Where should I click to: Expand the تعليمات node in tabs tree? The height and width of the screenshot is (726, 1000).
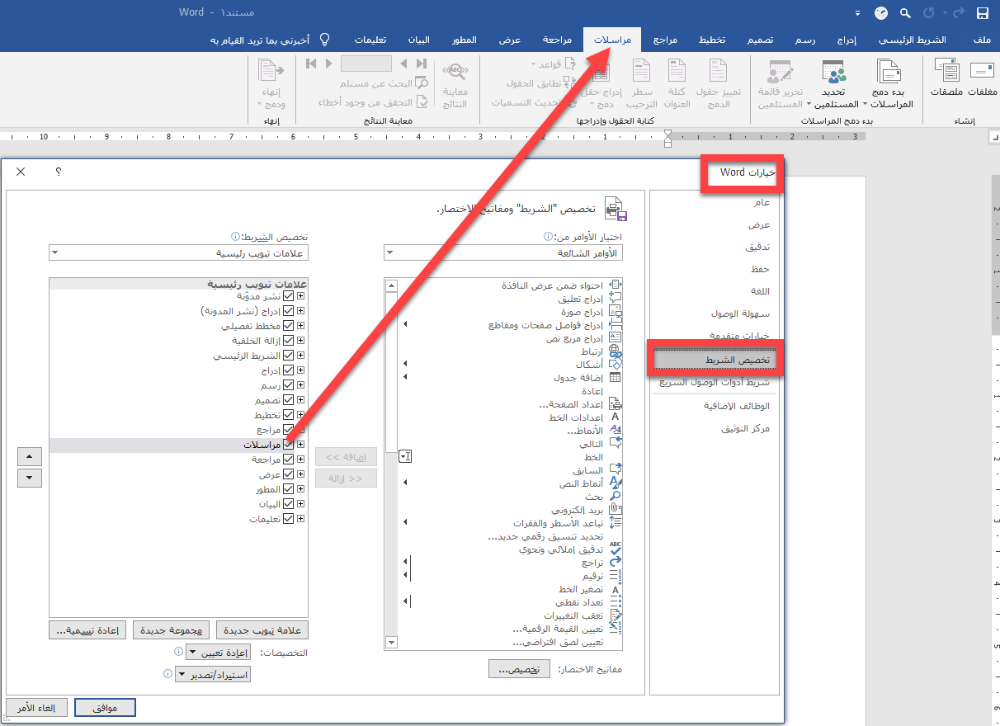300,519
